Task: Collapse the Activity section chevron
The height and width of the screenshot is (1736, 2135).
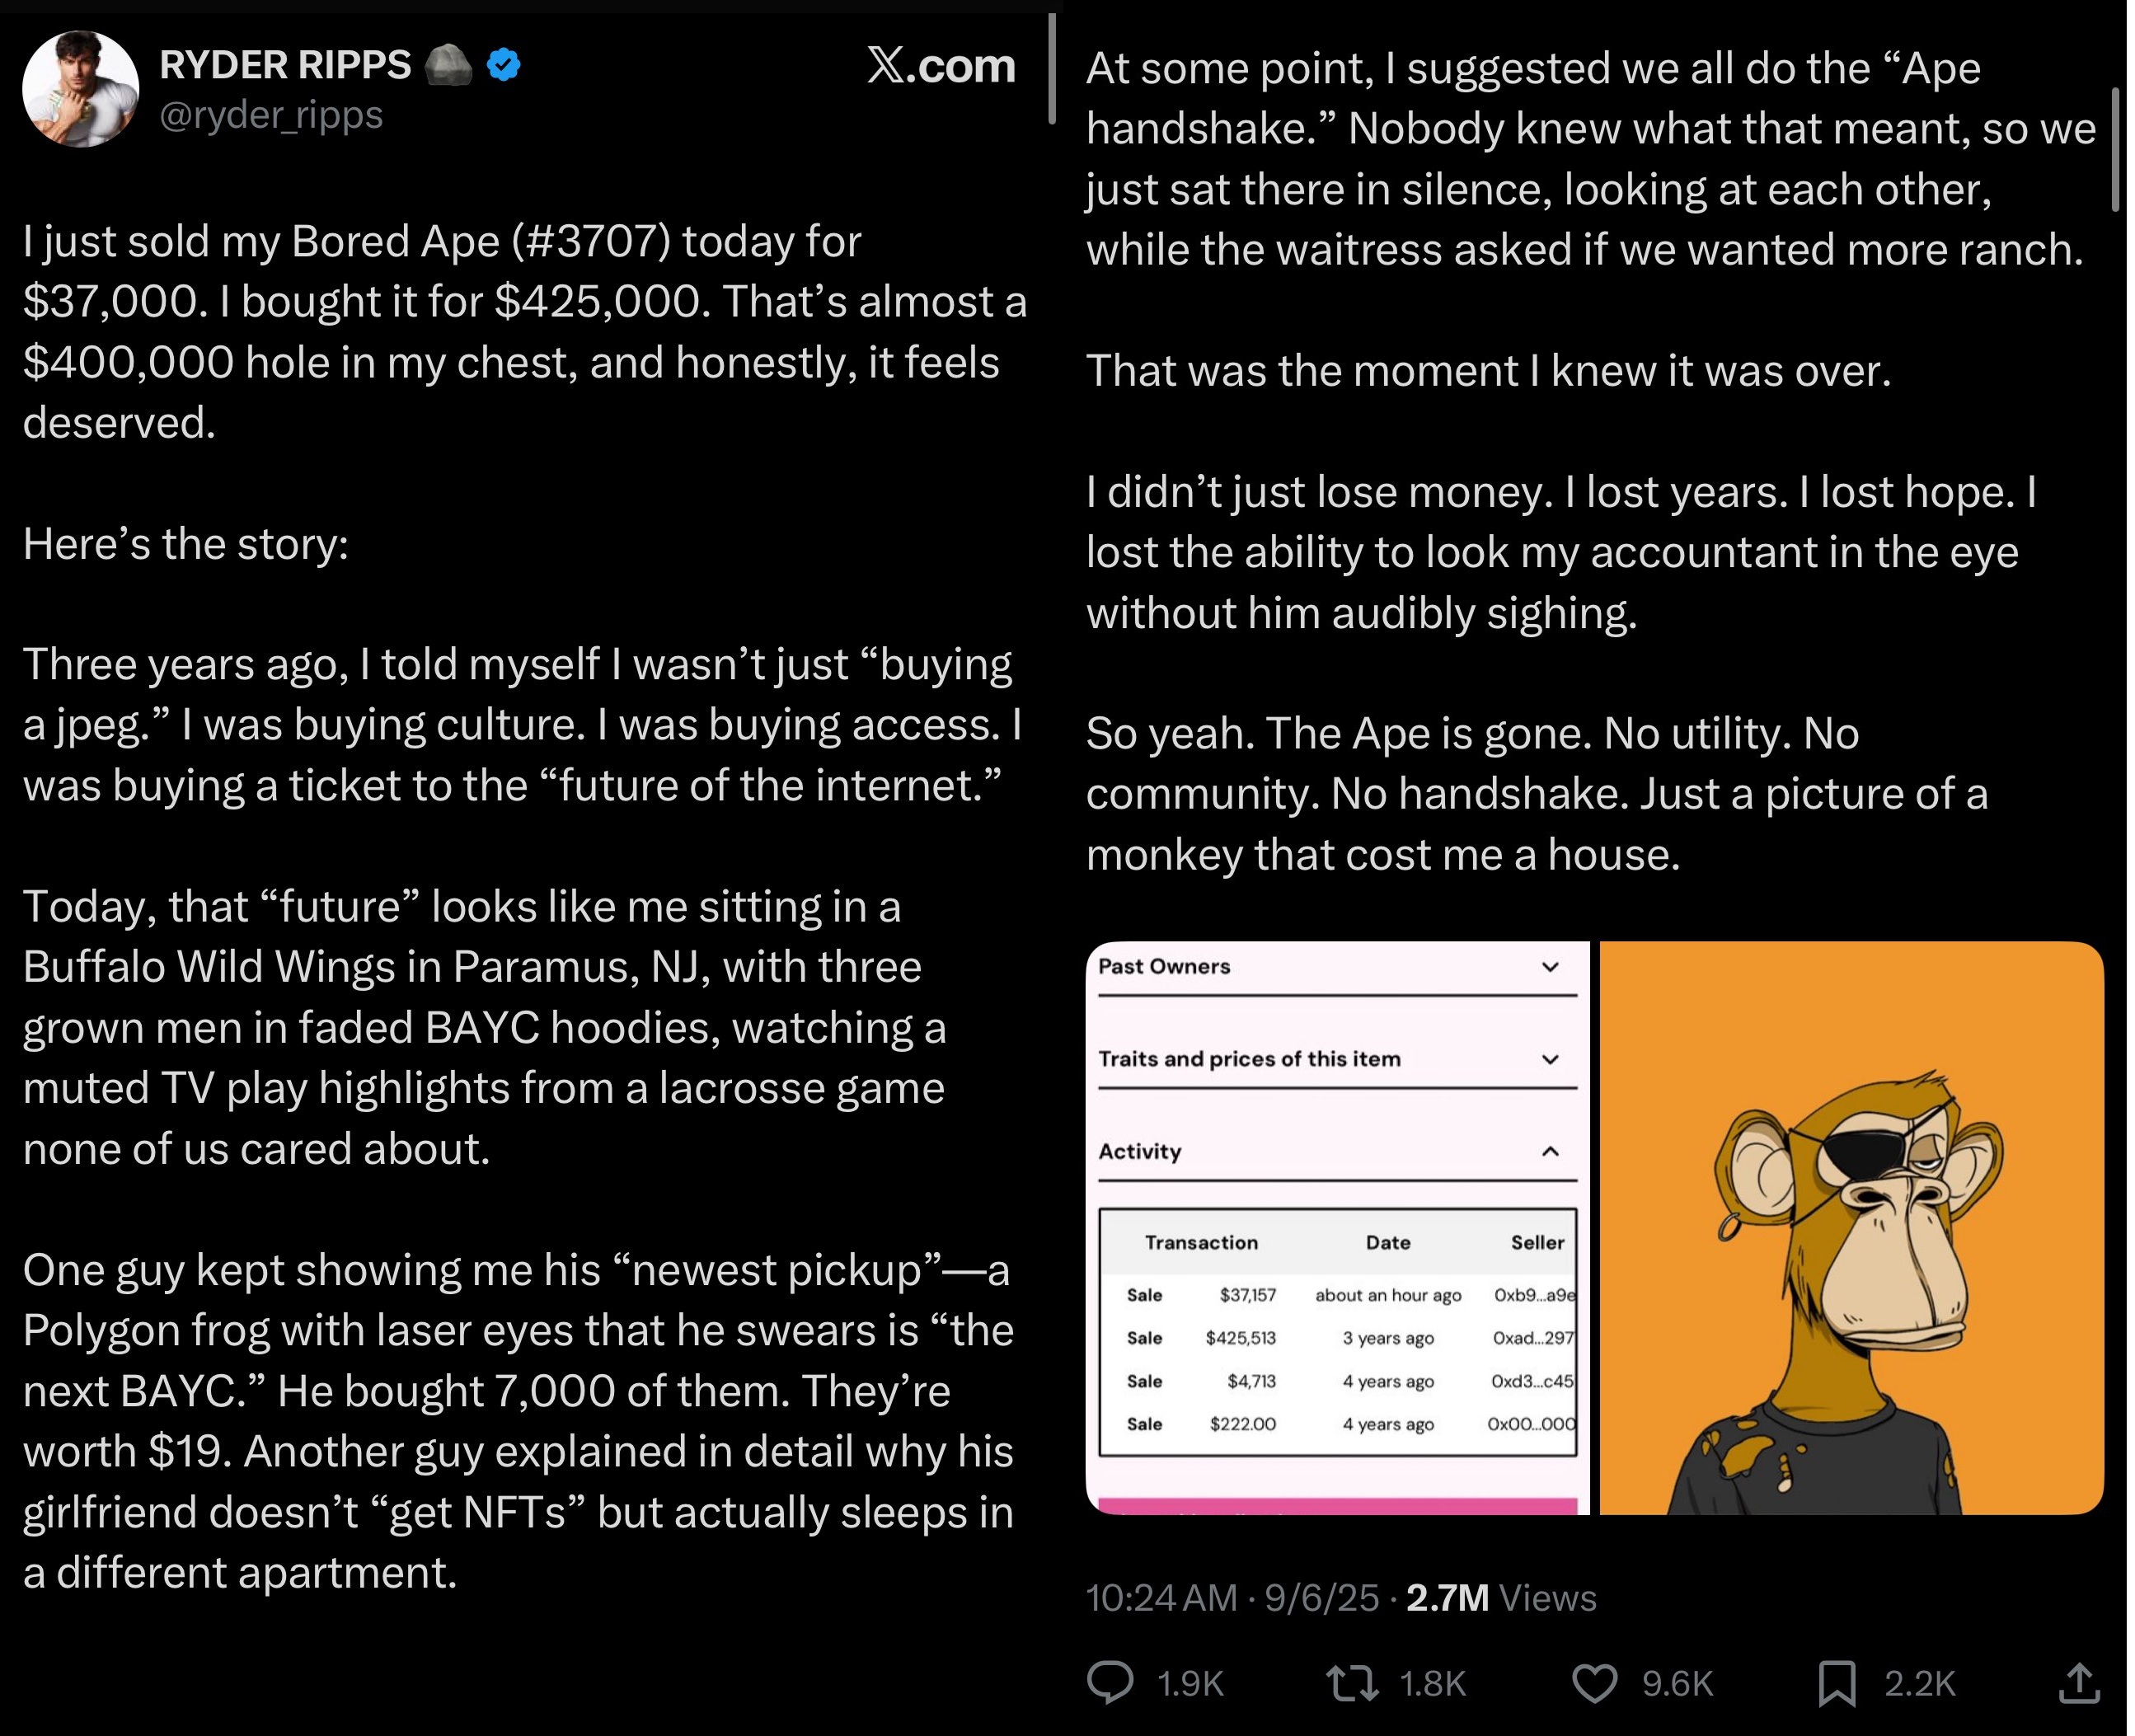Action: (x=1550, y=1151)
